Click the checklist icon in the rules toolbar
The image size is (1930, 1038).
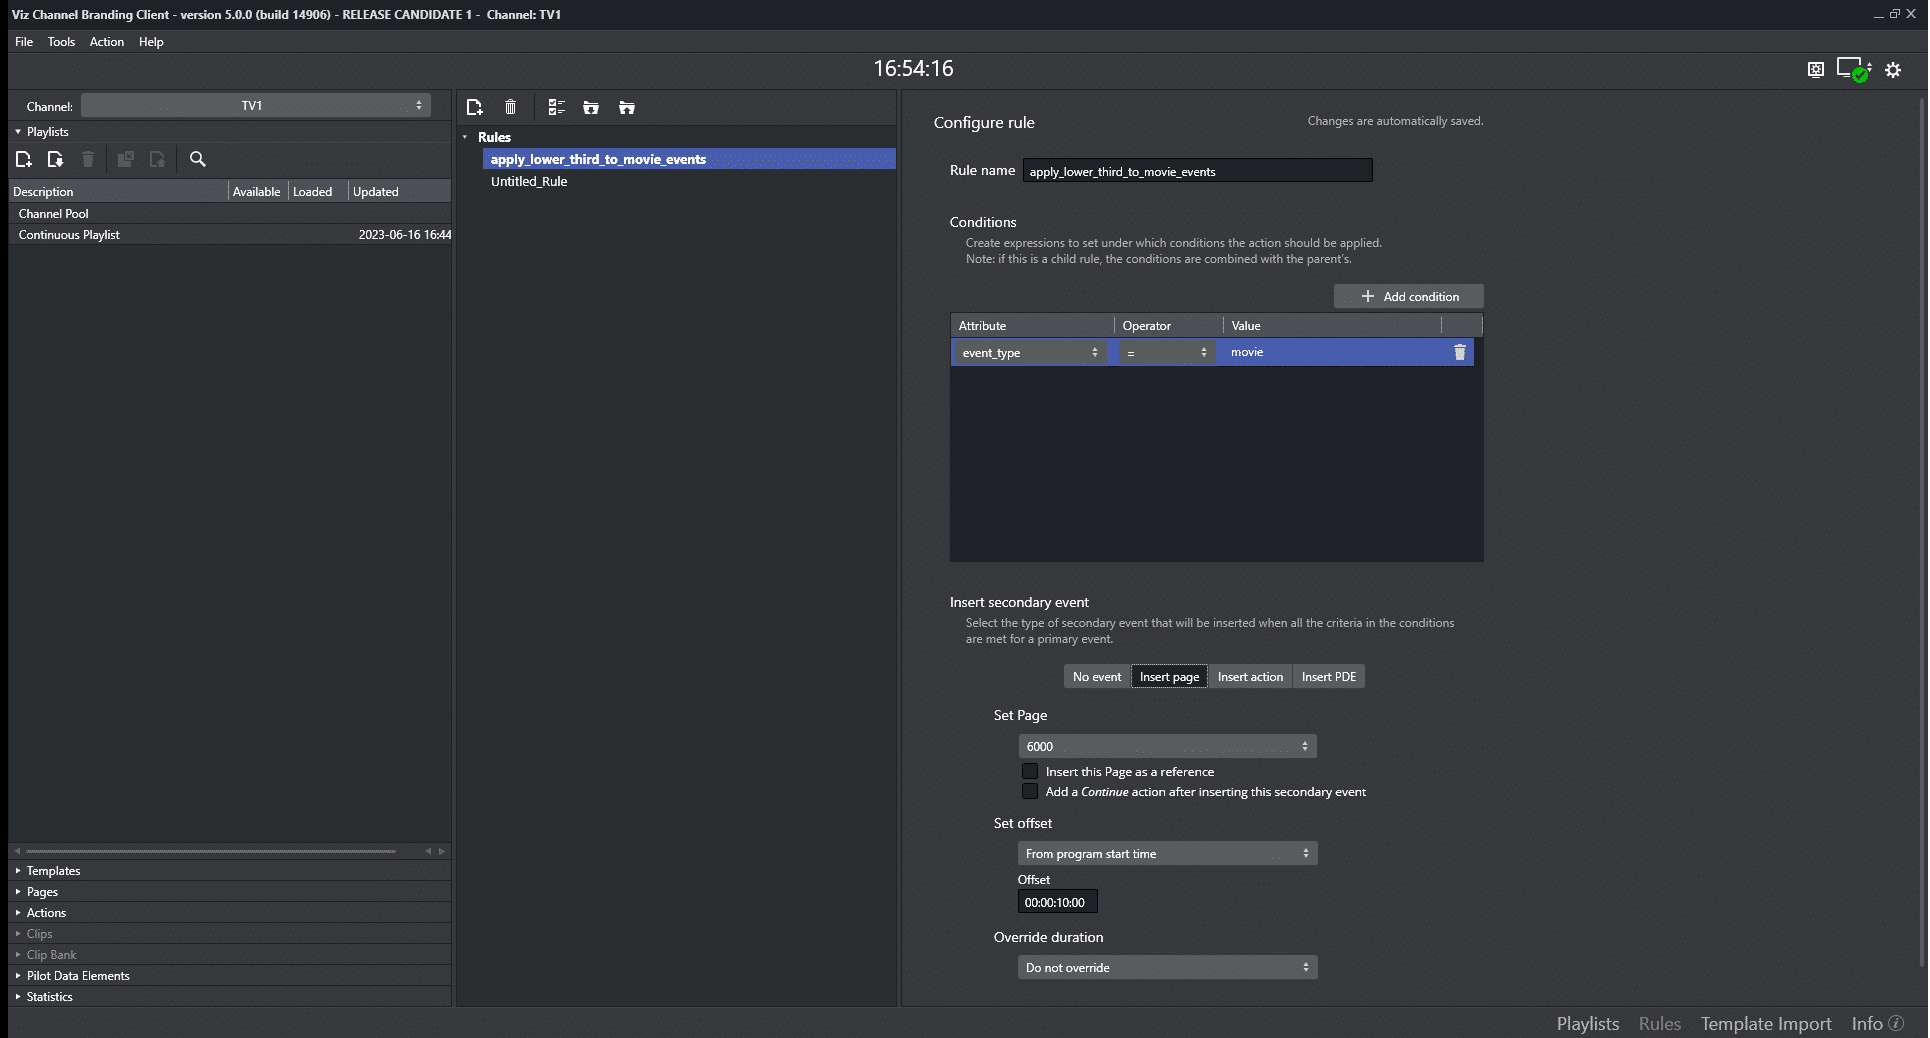tap(556, 107)
